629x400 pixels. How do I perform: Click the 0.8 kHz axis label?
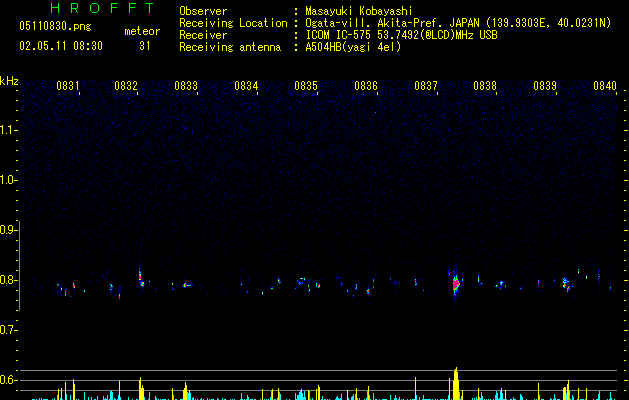click(8, 280)
